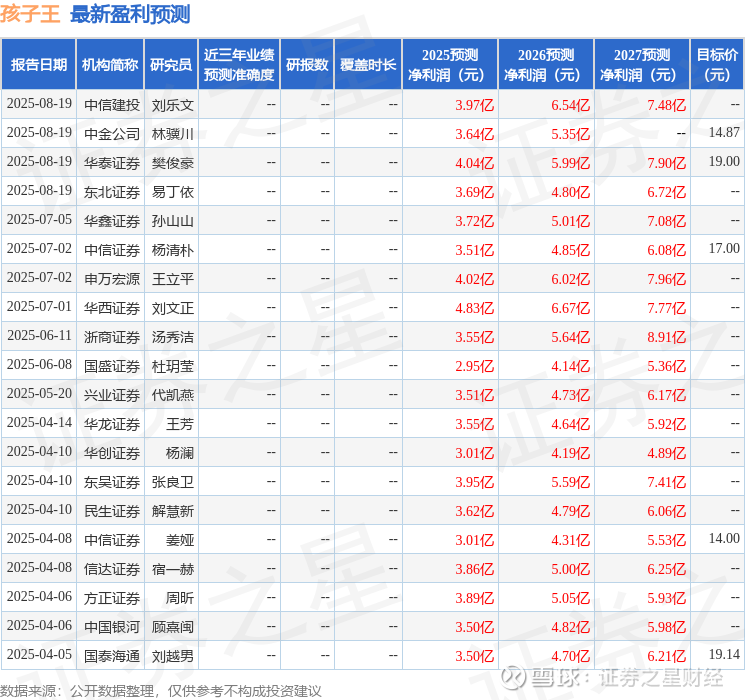Select analyst 姜娅
745x700 pixels.
(x=180, y=540)
